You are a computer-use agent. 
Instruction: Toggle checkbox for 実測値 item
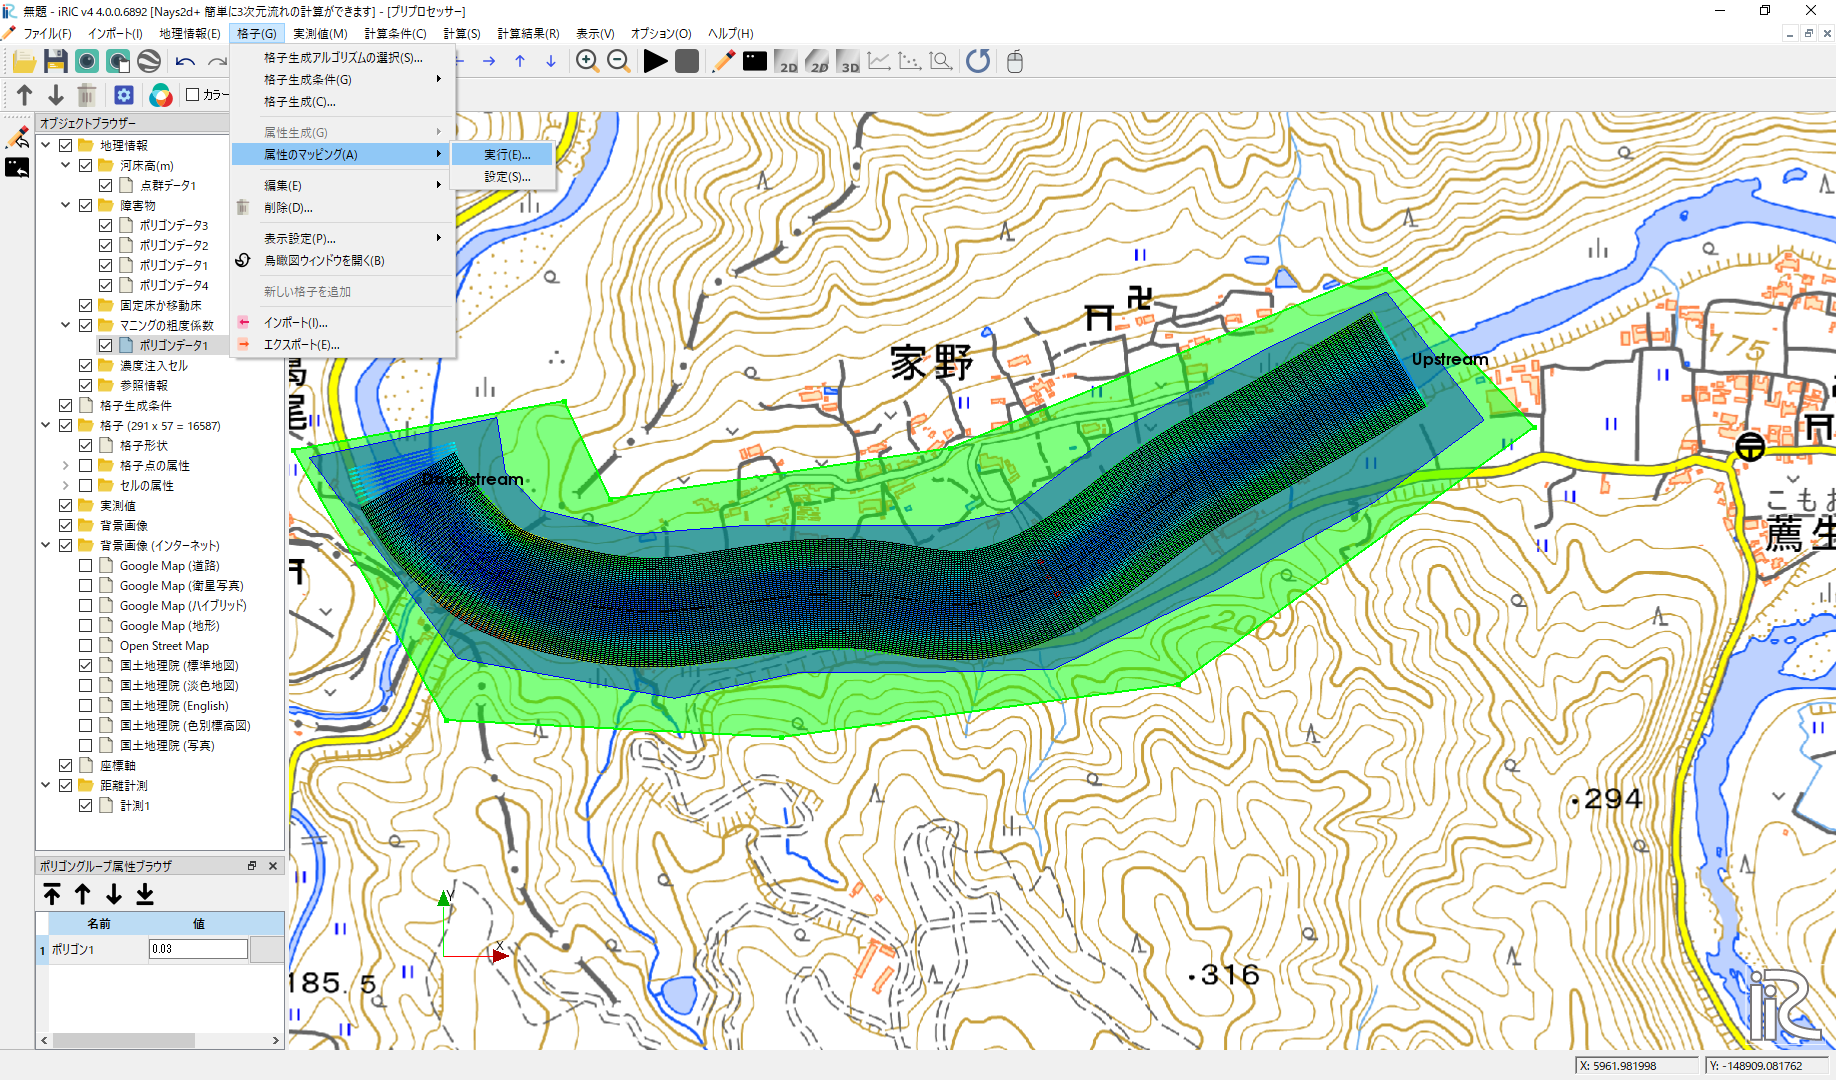point(66,505)
